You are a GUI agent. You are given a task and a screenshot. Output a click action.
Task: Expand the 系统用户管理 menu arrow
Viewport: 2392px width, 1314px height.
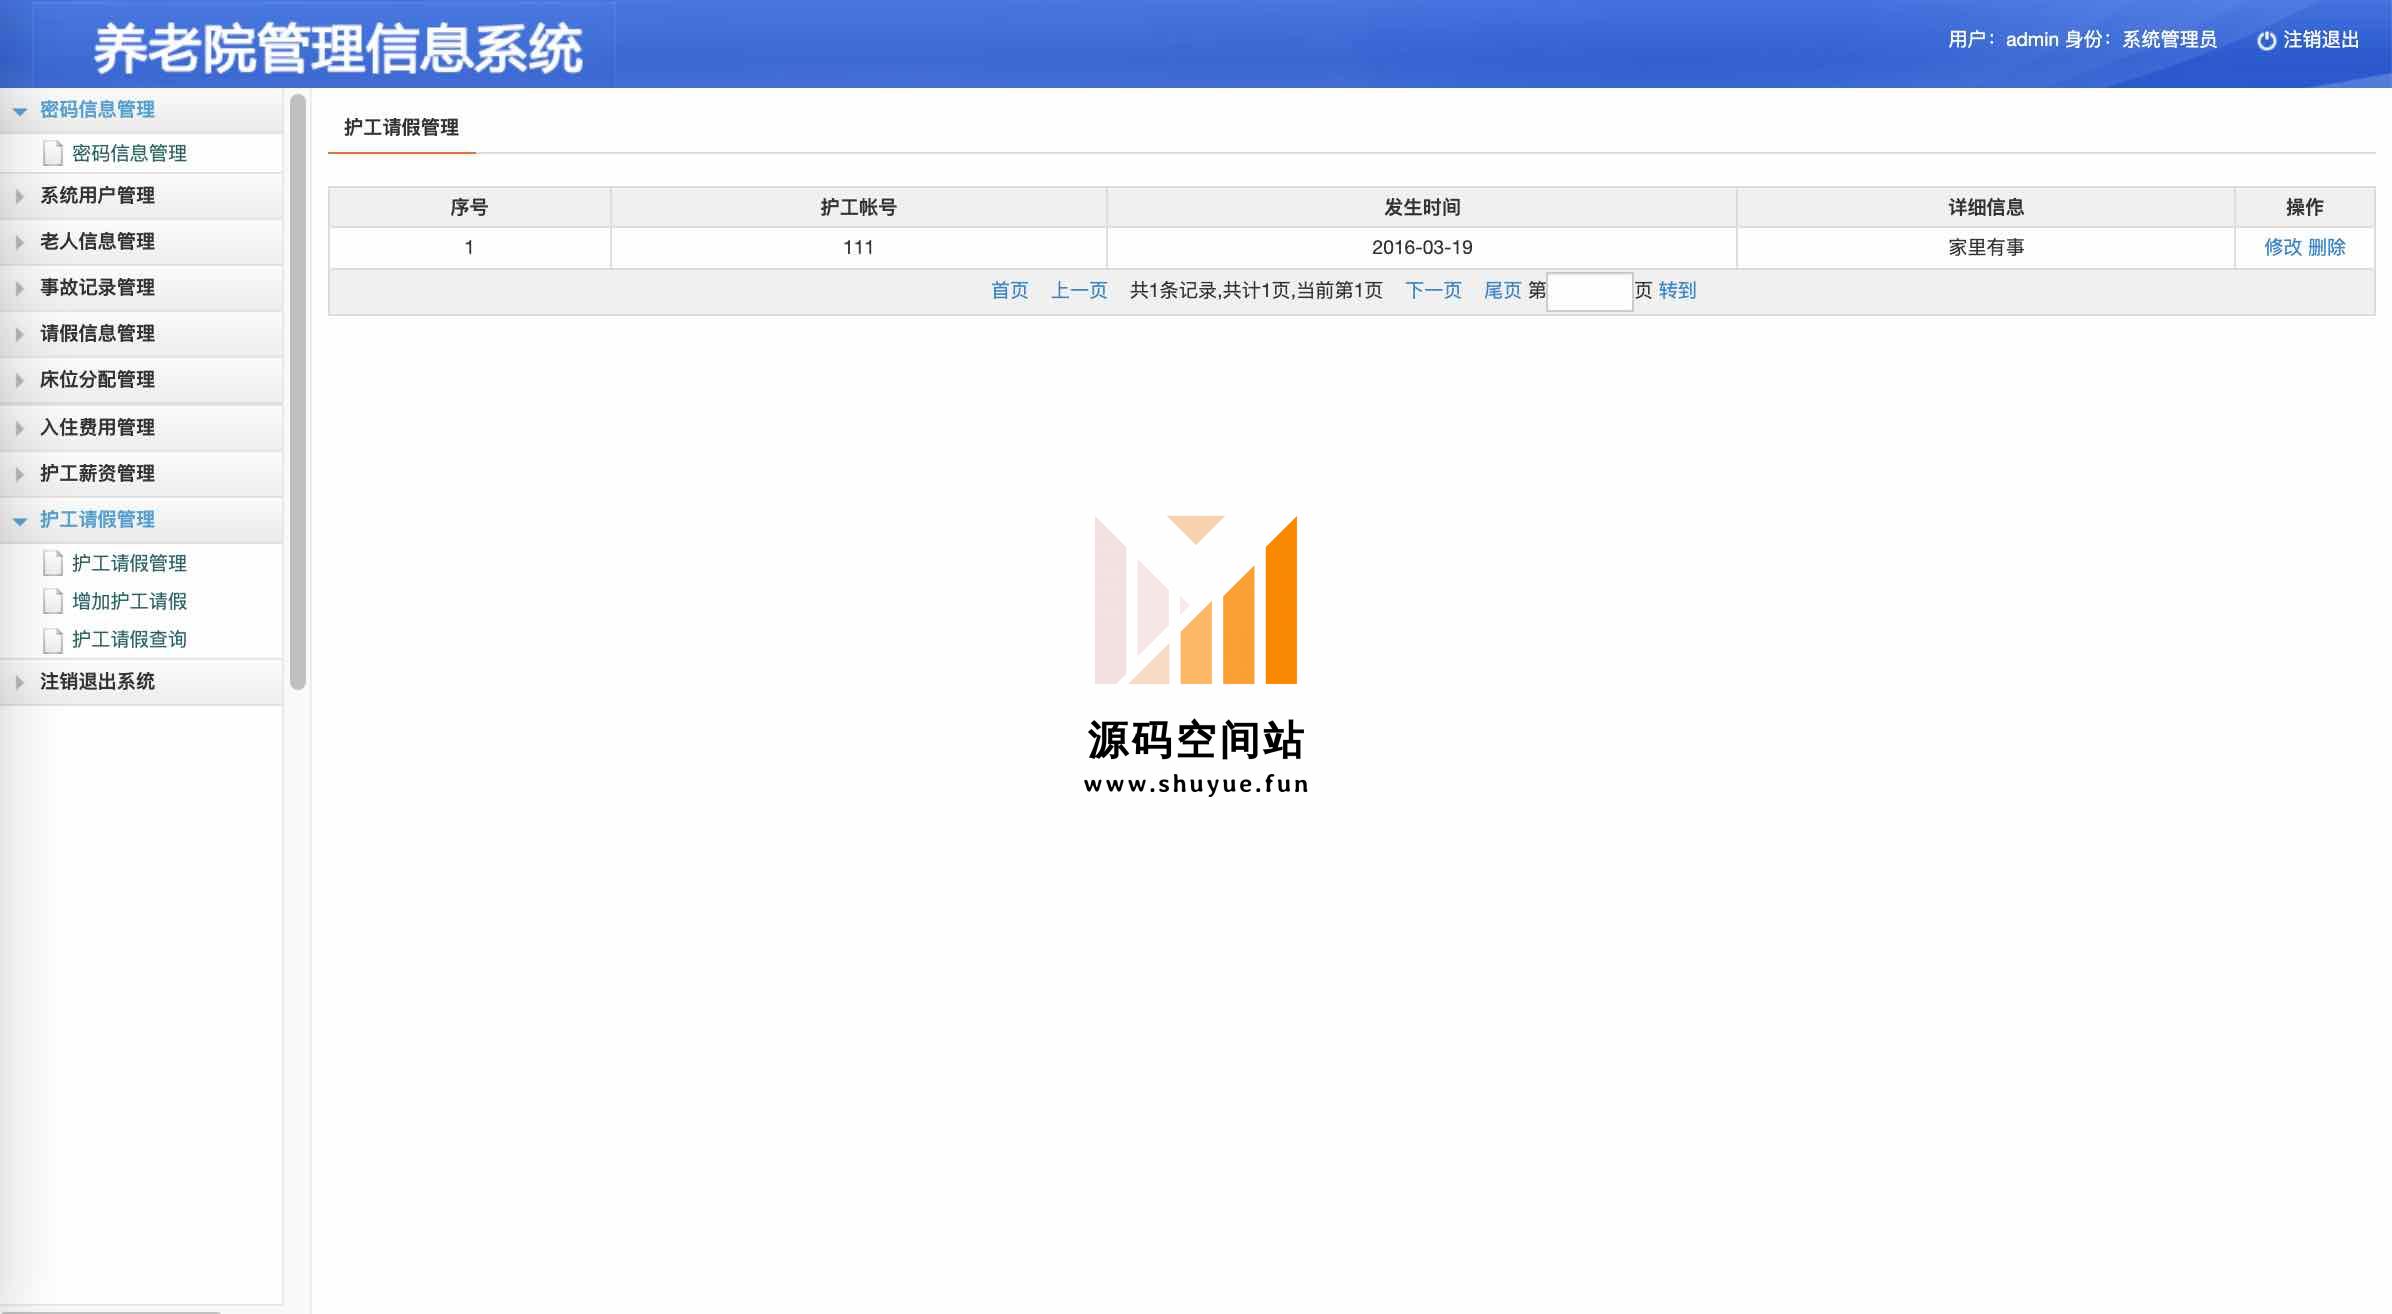click(x=19, y=196)
